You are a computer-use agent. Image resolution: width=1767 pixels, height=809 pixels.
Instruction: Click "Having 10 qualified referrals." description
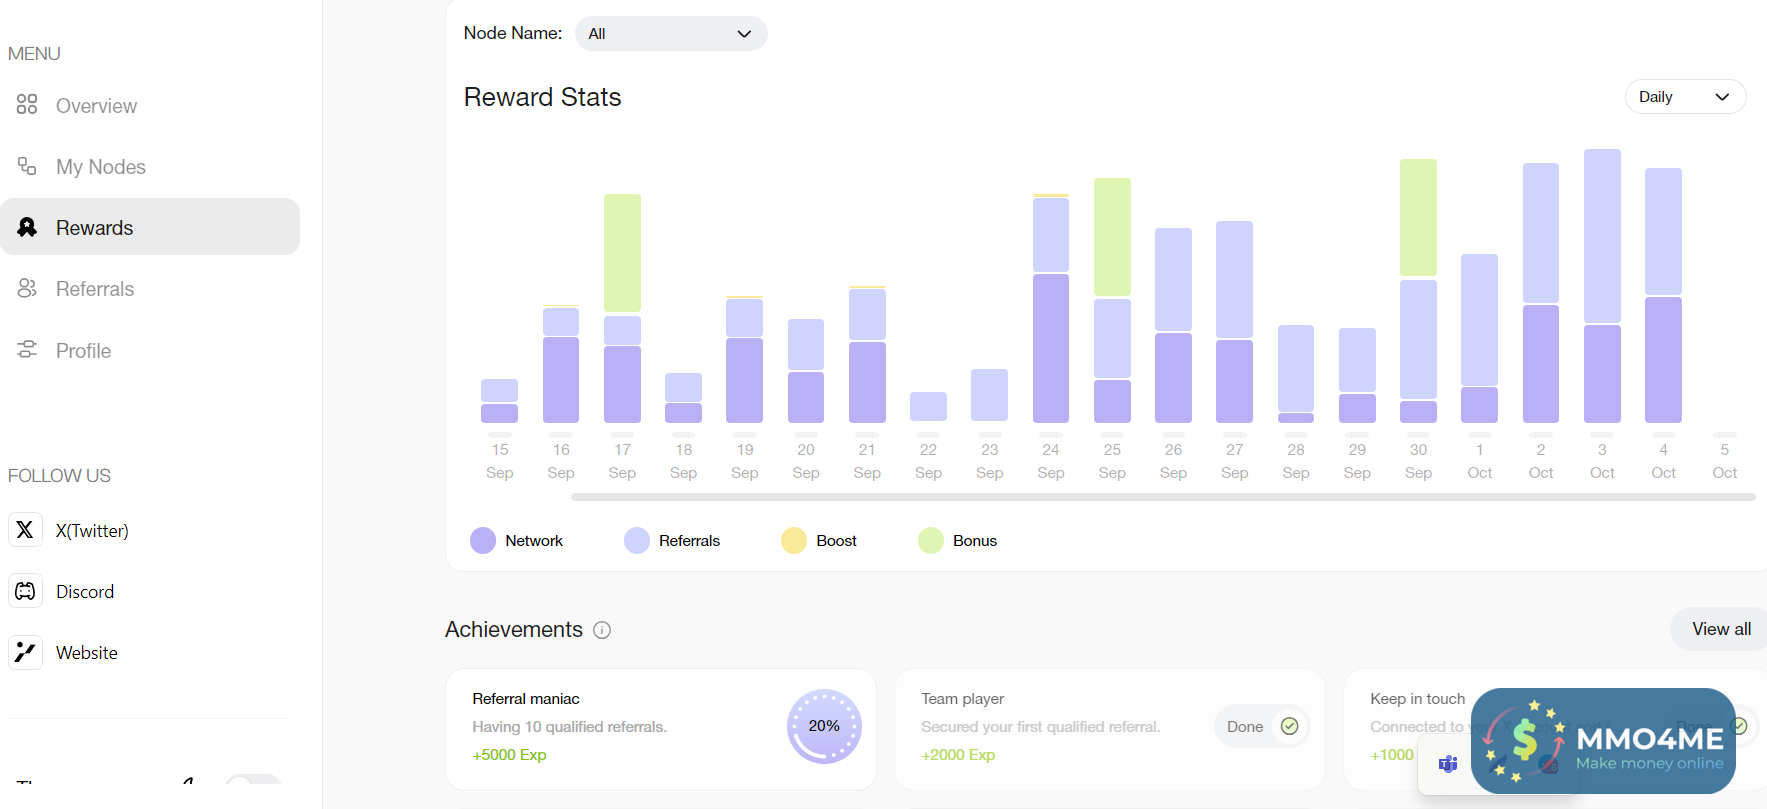[x=569, y=727]
